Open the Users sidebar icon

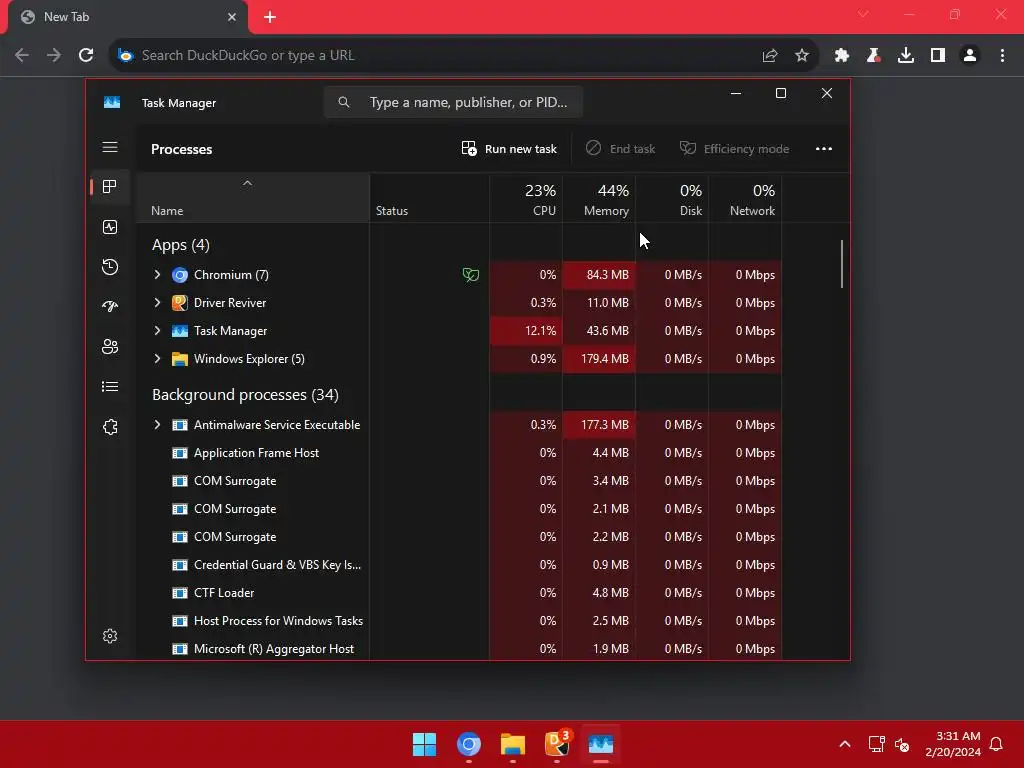[110, 347]
